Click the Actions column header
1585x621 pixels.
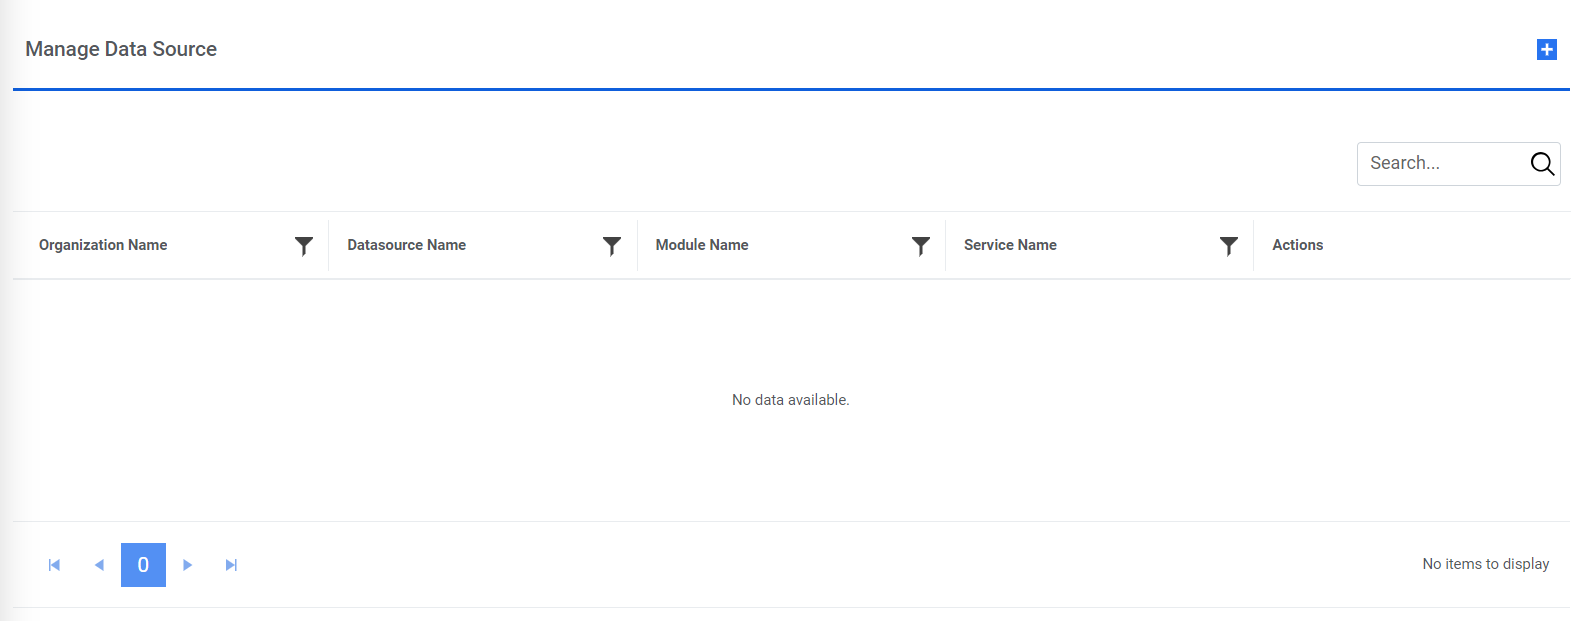pyautogui.click(x=1297, y=245)
